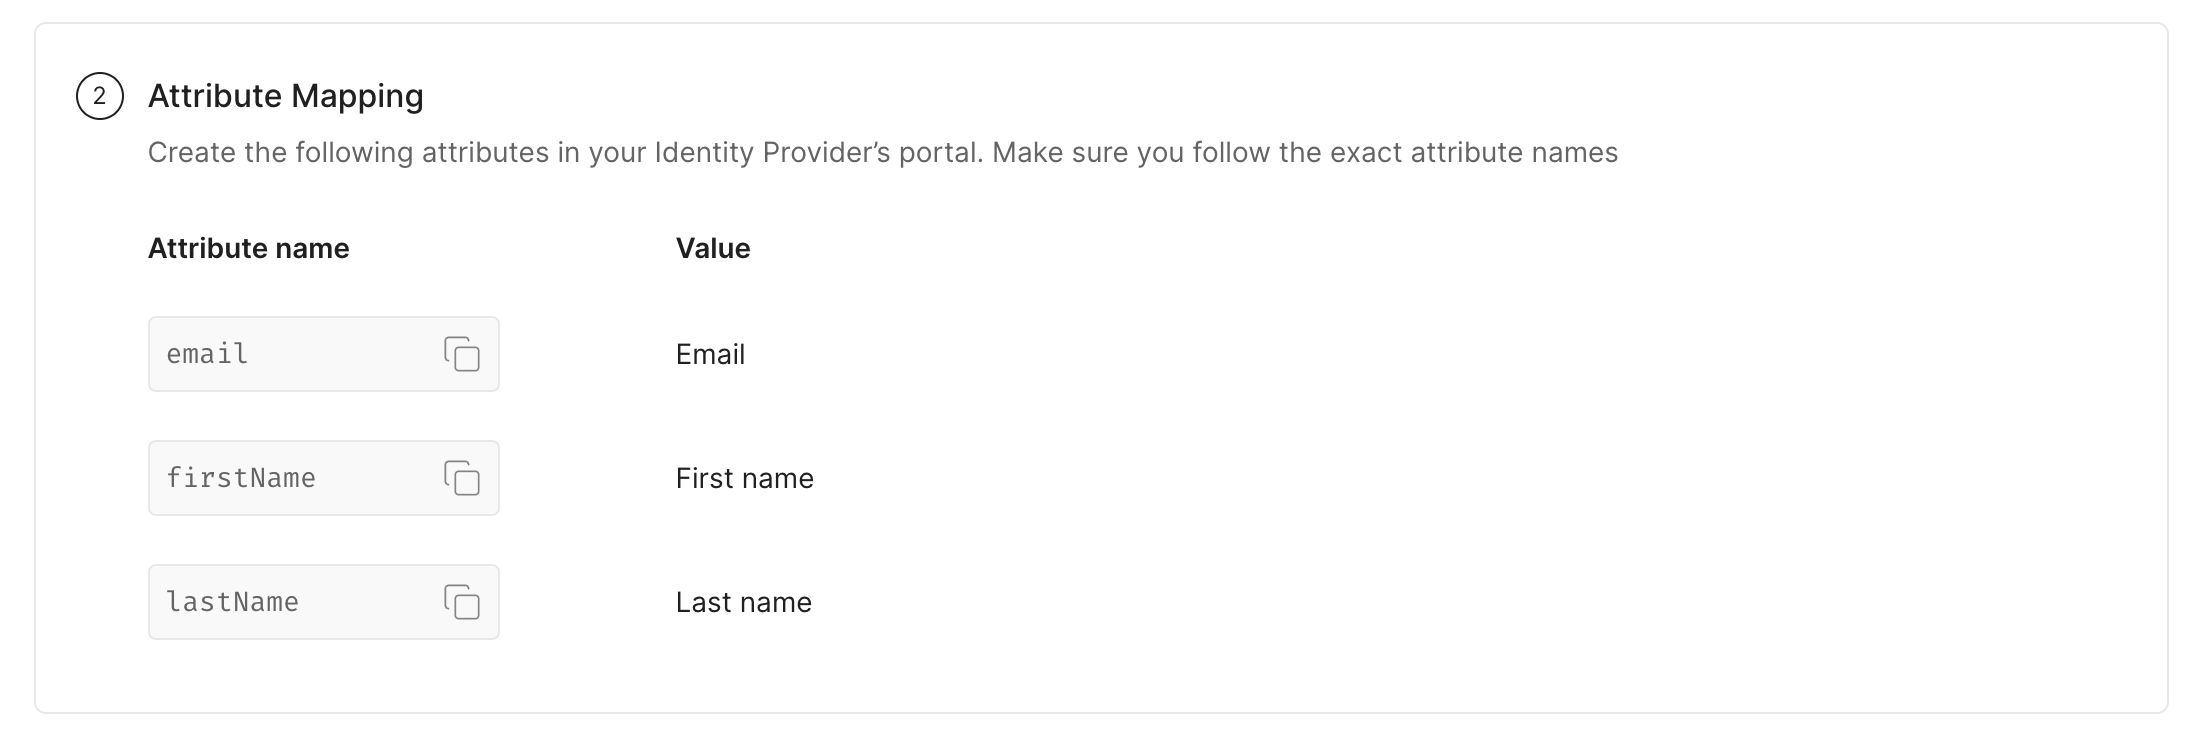Click the step 2 circle indicator
2208x742 pixels.
tap(99, 96)
